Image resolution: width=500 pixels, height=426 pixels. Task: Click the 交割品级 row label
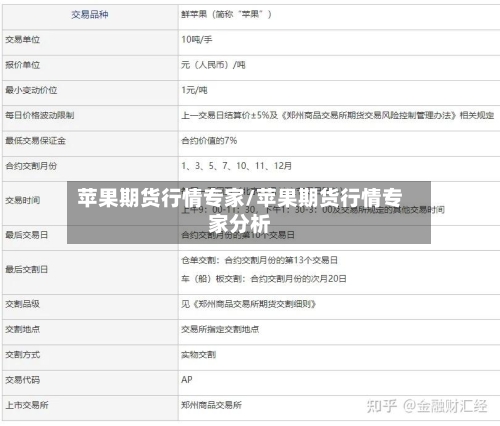23,304
